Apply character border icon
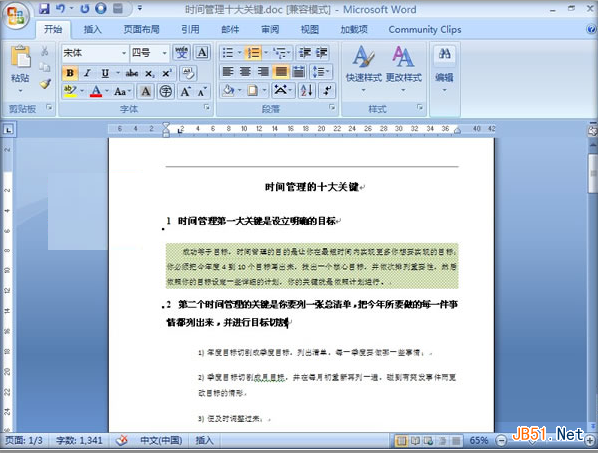This screenshot has height=453, width=598. point(202,53)
